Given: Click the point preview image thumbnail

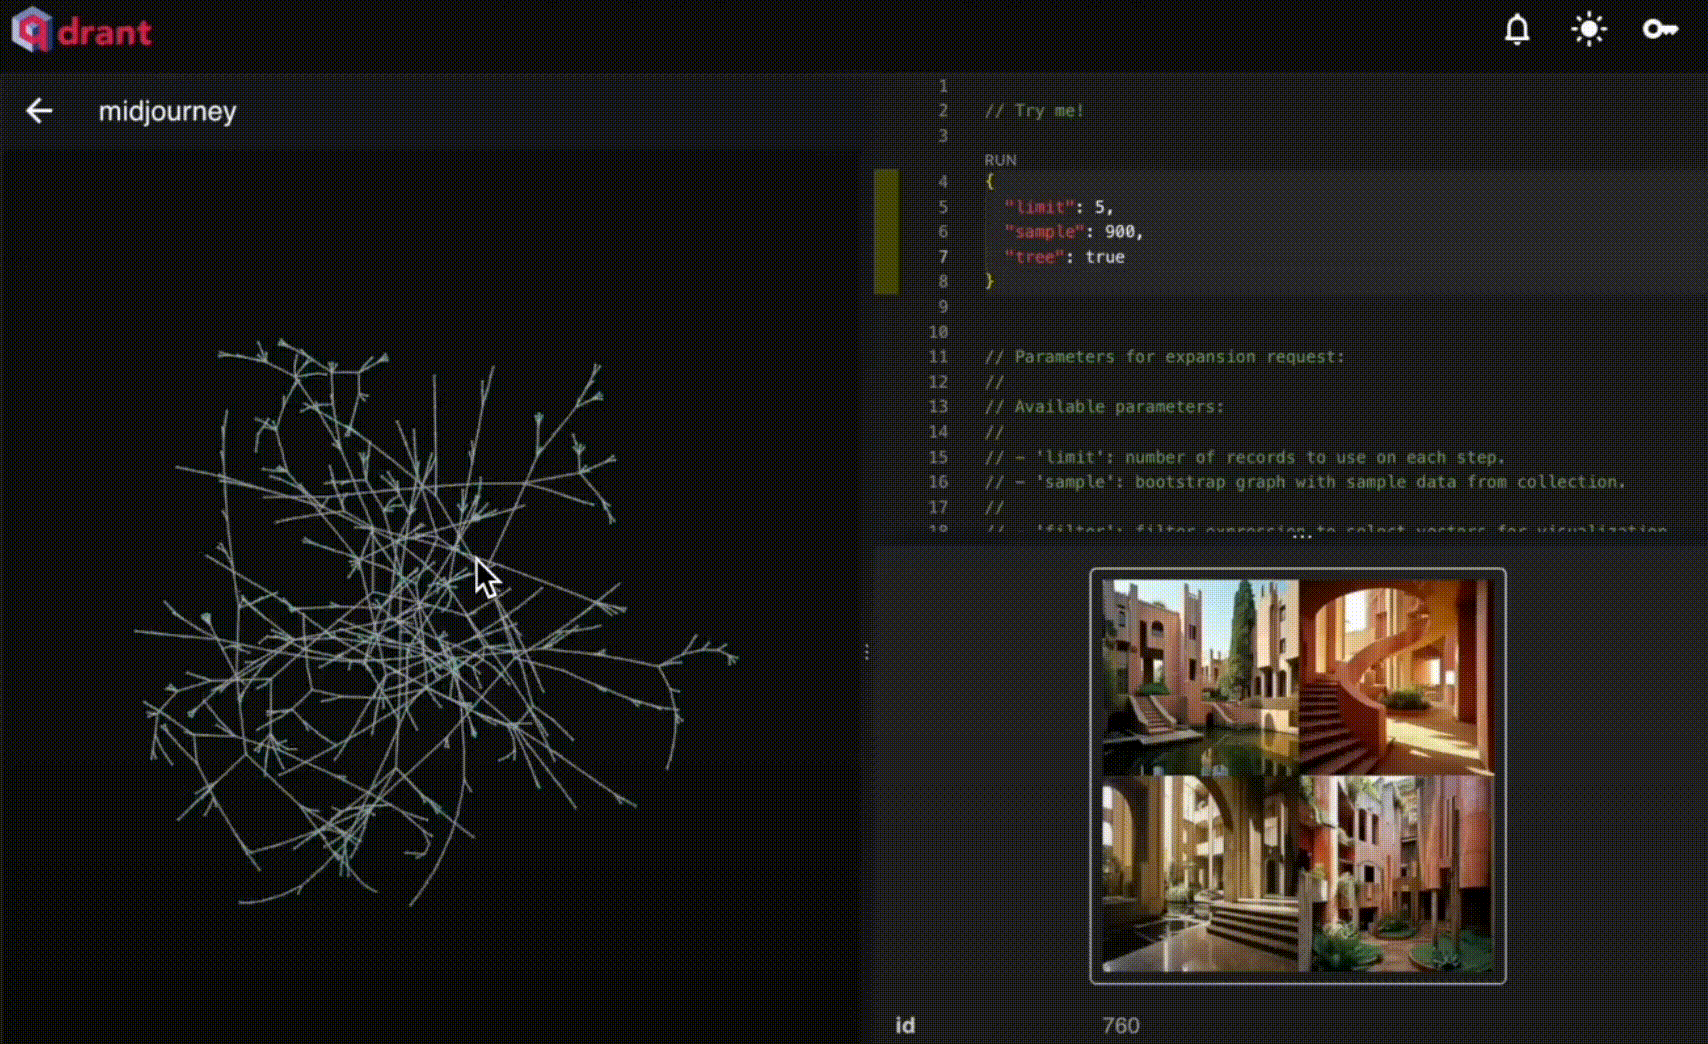Looking at the screenshot, I should coord(1298,776).
